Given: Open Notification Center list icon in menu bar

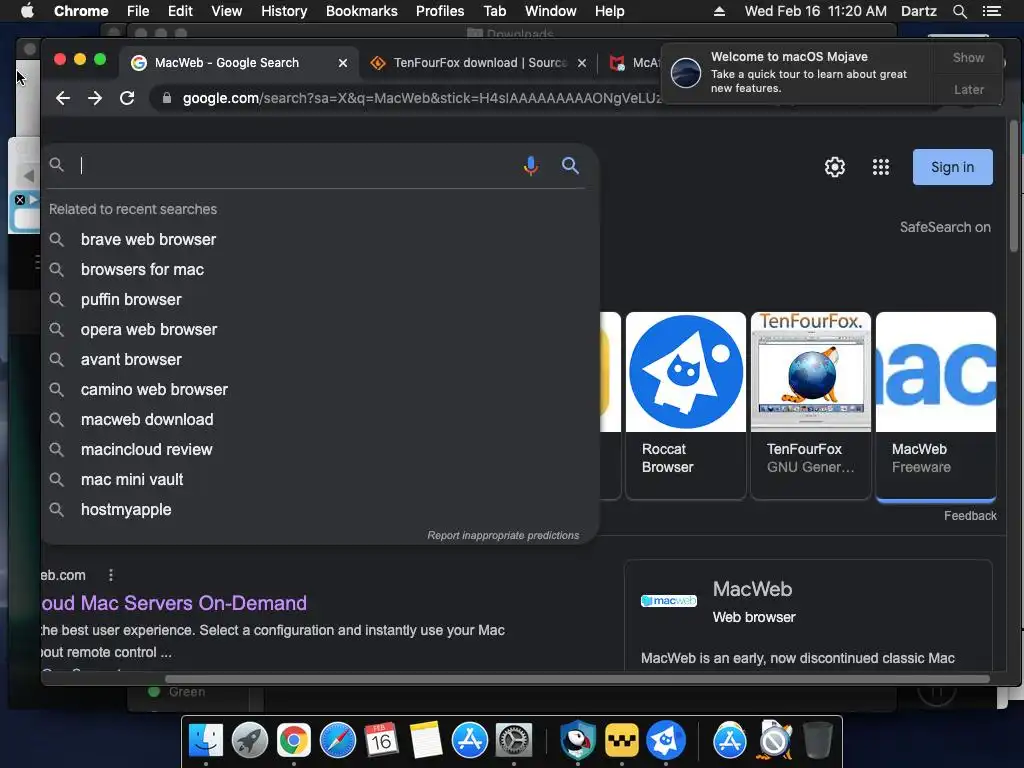Looking at the screenshot, I should pyautogui.click(x=991, y=11).
